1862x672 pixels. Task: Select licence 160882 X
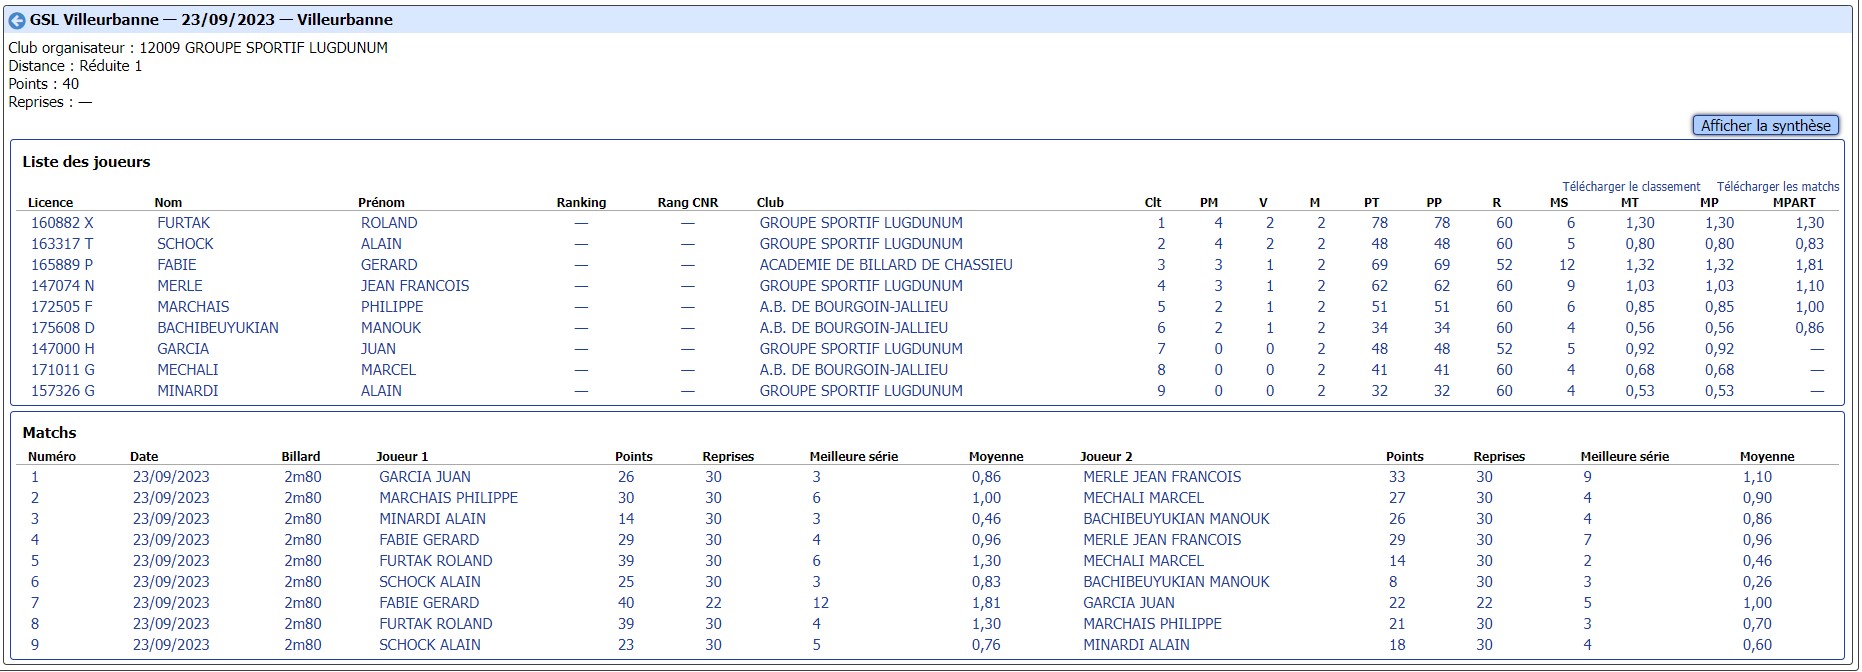62,223
